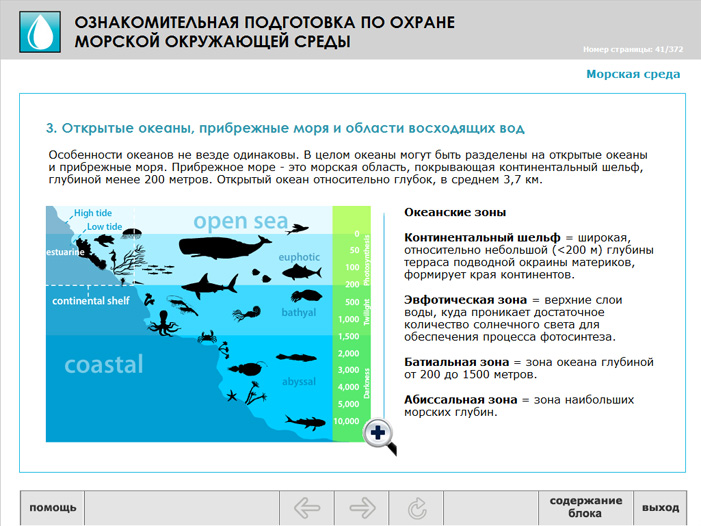Click the whale silhouette in diagram
Screen dimensions: 701x526
(224, 247)
